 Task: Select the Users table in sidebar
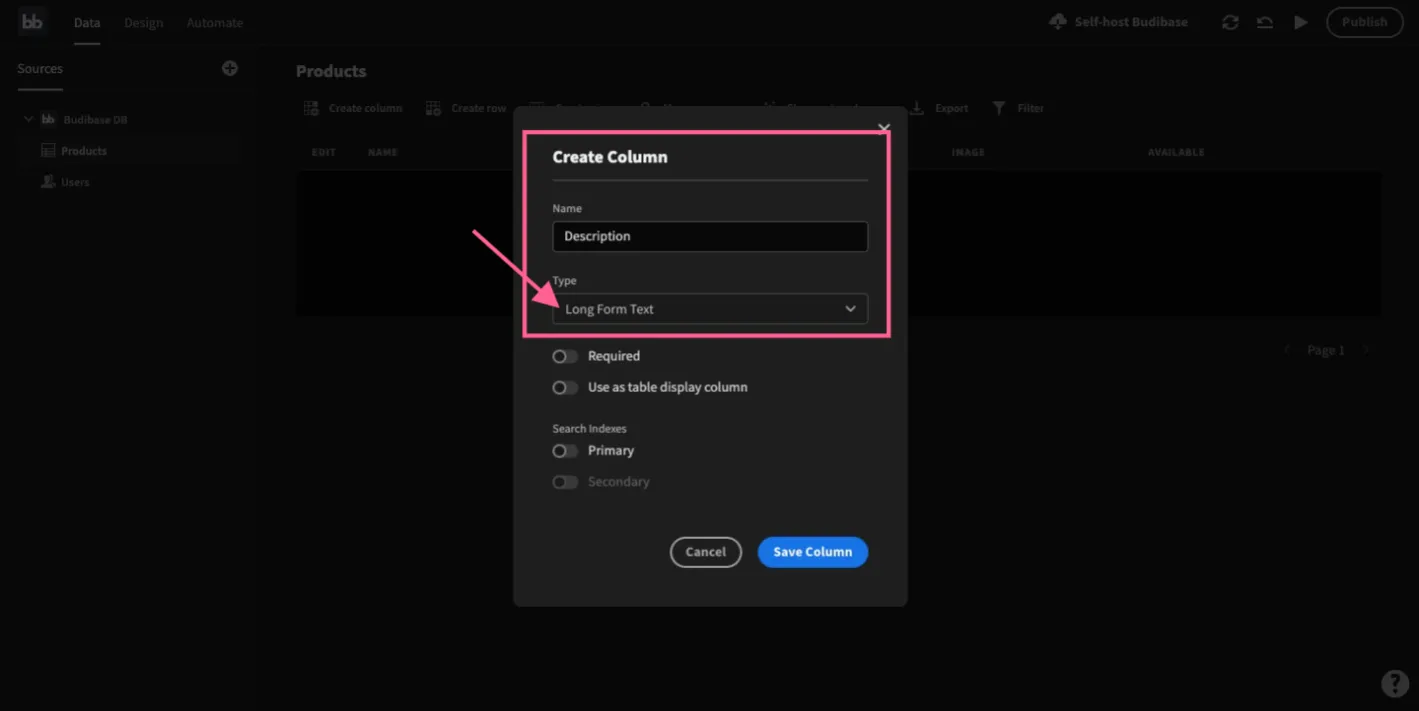coord(75,182)
